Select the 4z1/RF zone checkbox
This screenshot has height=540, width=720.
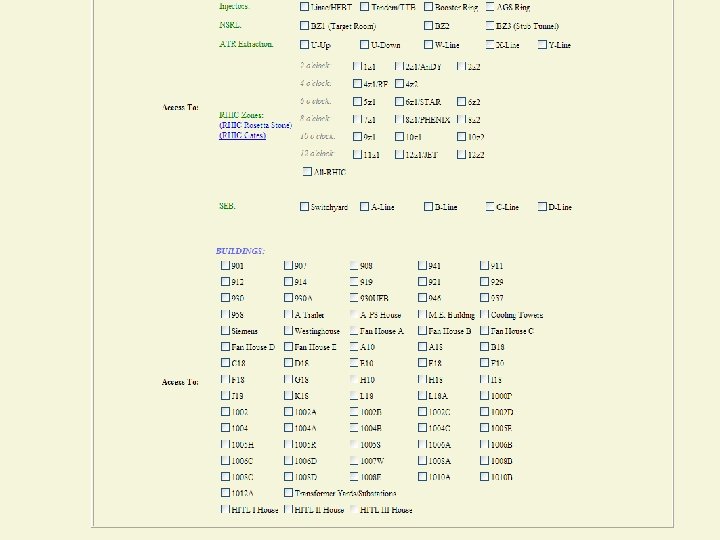click(357, 83)
